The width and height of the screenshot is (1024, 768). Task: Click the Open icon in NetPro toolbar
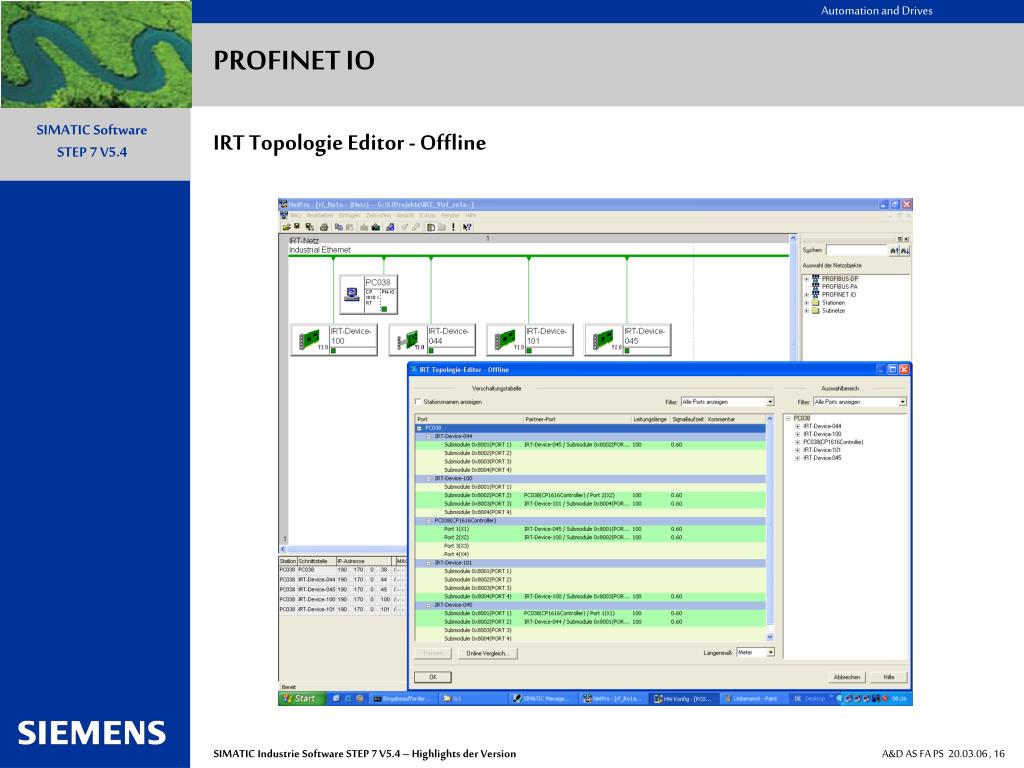(286, 227)
